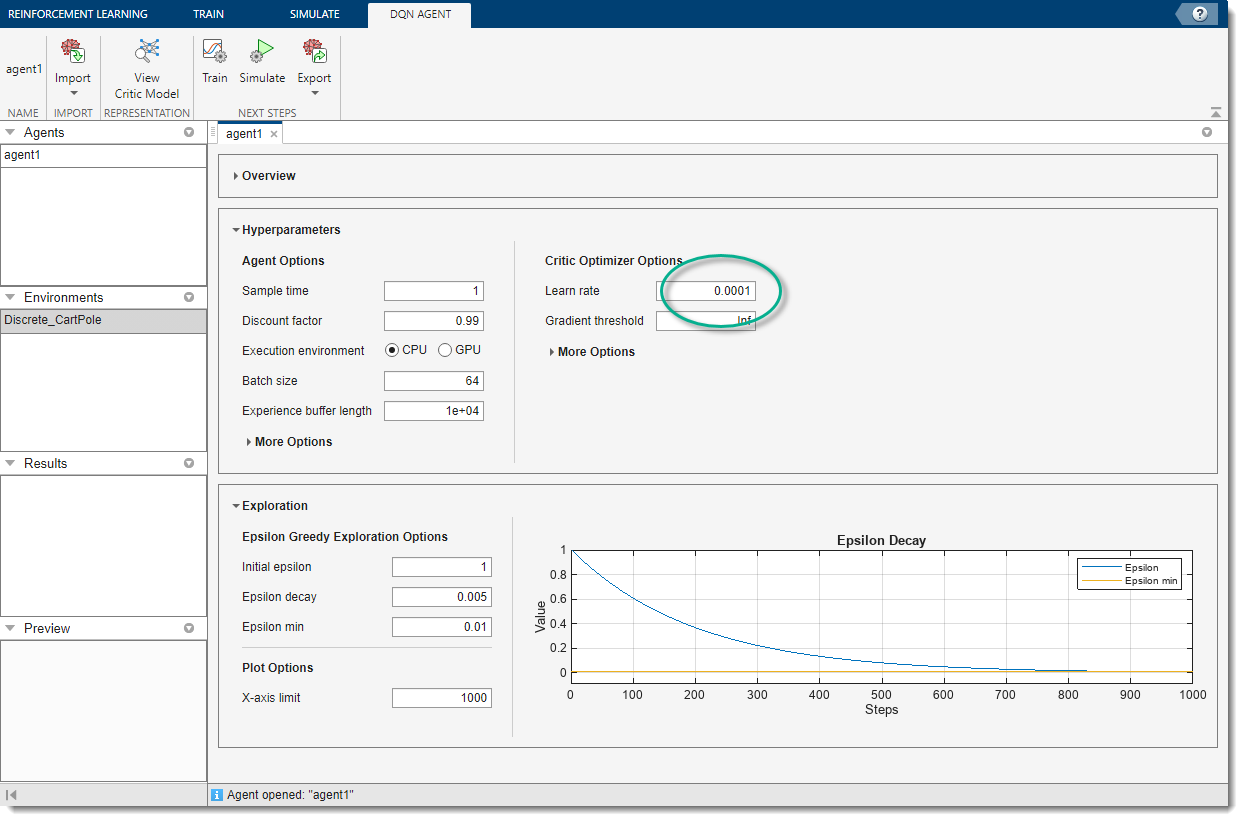Select the CPU execution environment radio button
The height and width of the screenshot is (821, 1243).
pos(390,350)
